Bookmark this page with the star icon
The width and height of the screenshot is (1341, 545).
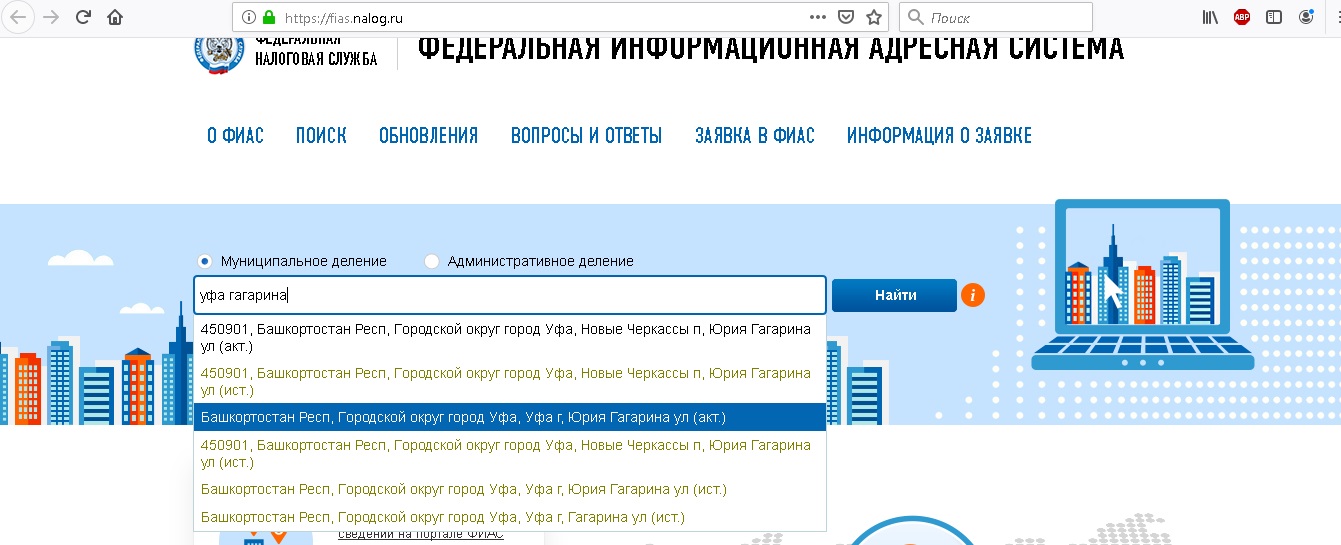(x=874, y=17)
